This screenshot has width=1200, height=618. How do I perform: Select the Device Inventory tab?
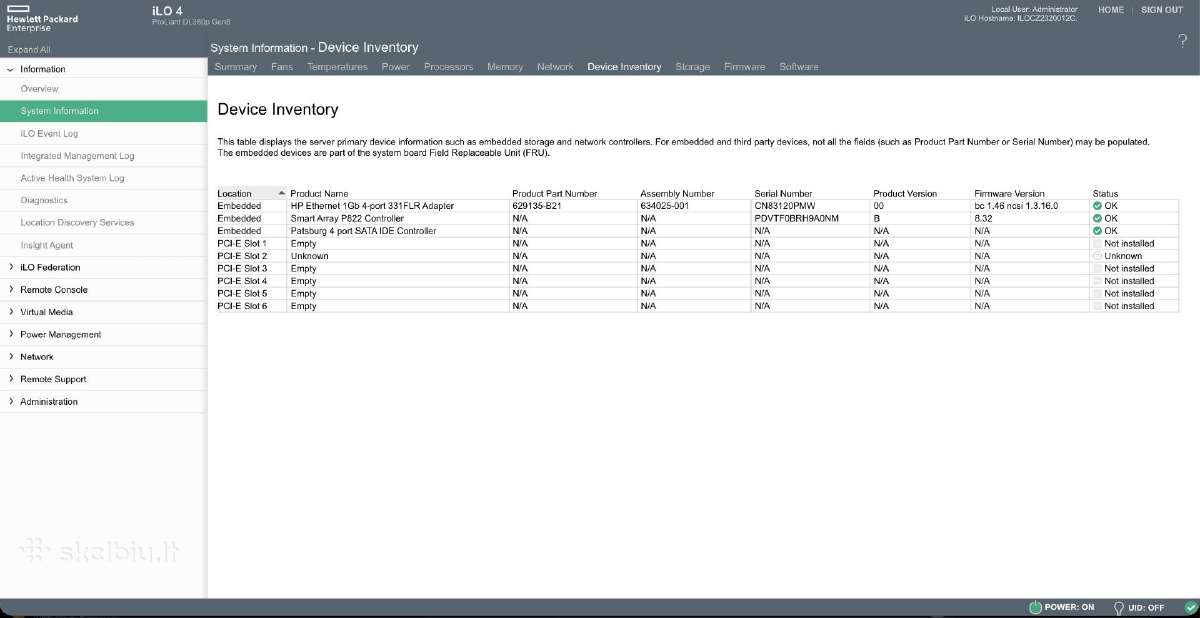624,67
